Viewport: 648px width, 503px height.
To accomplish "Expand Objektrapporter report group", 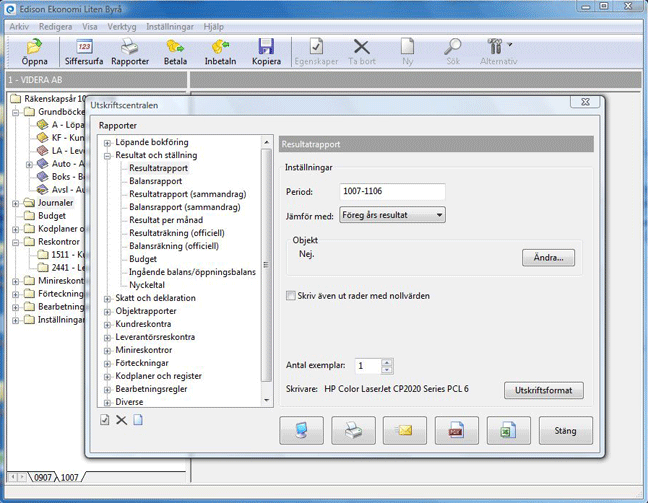I will point(107,312).
